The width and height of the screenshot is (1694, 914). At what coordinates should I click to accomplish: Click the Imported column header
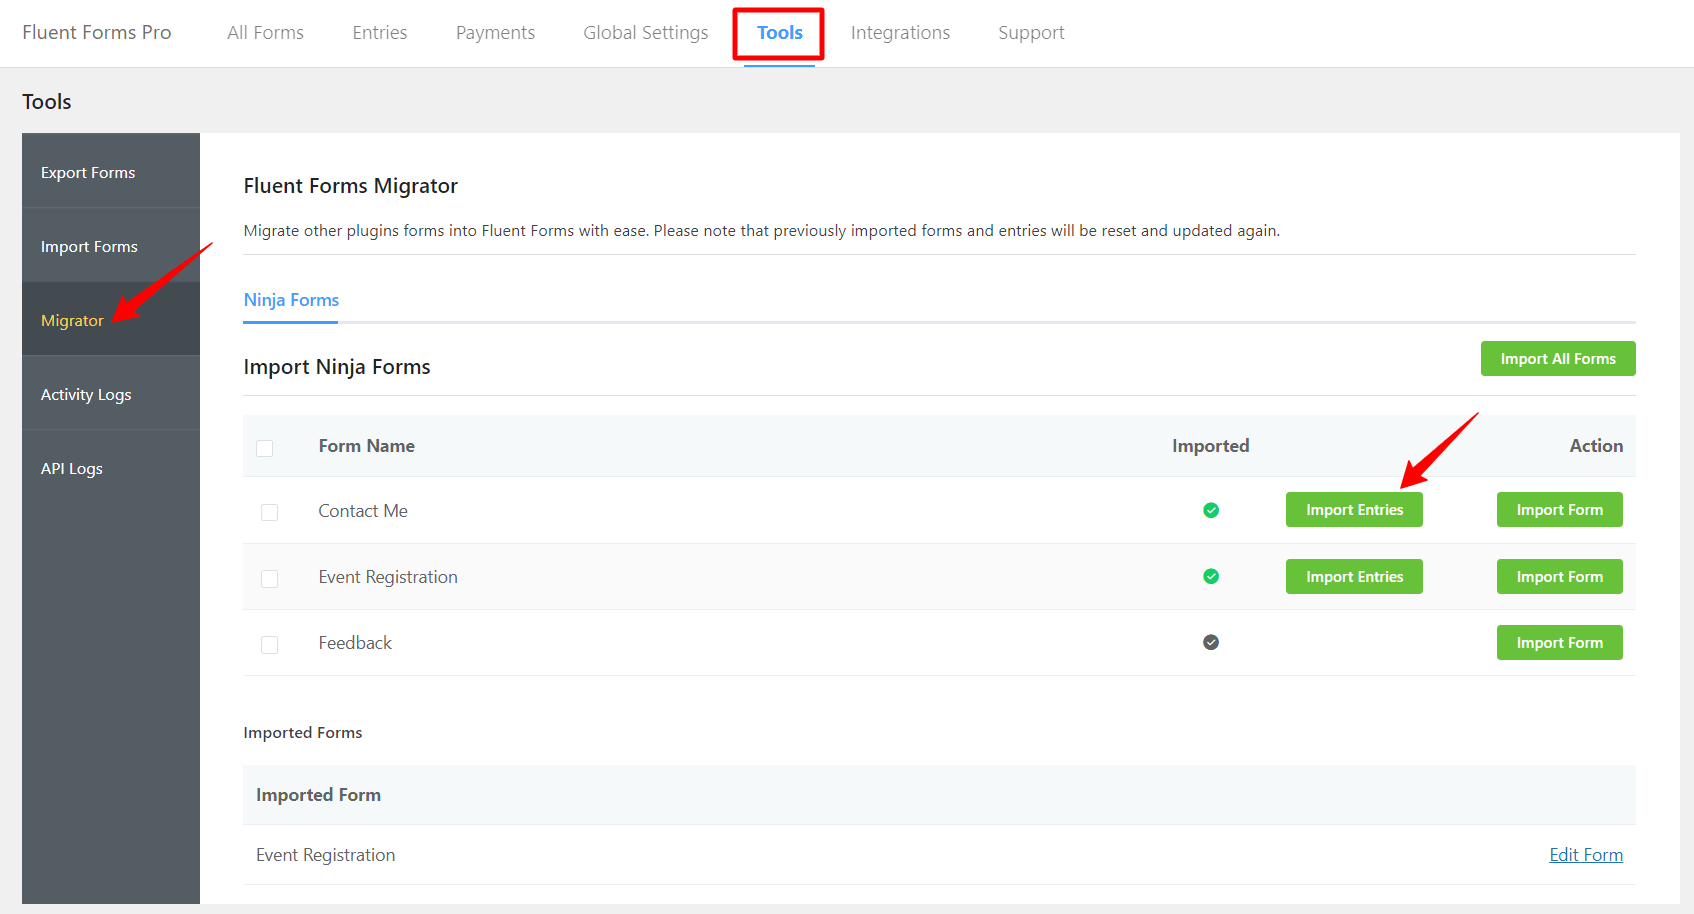1210,446
